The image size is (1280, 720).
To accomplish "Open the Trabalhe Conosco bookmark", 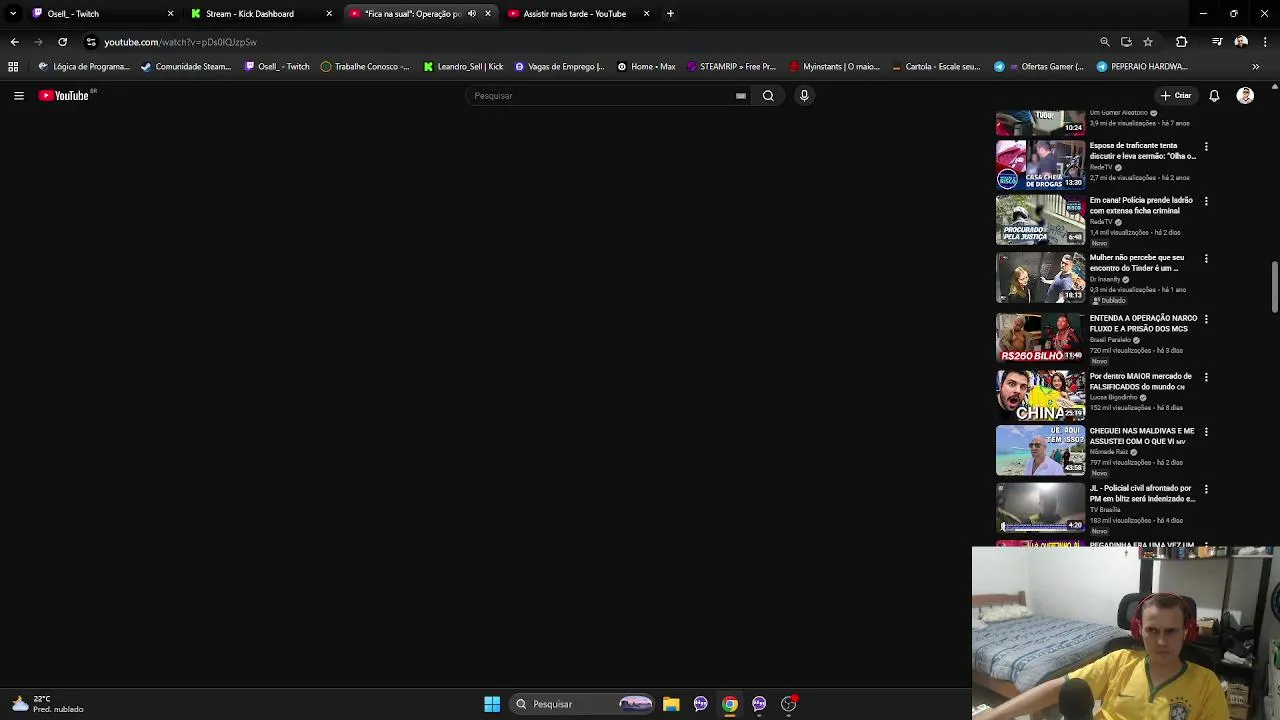I will point(365,67).
